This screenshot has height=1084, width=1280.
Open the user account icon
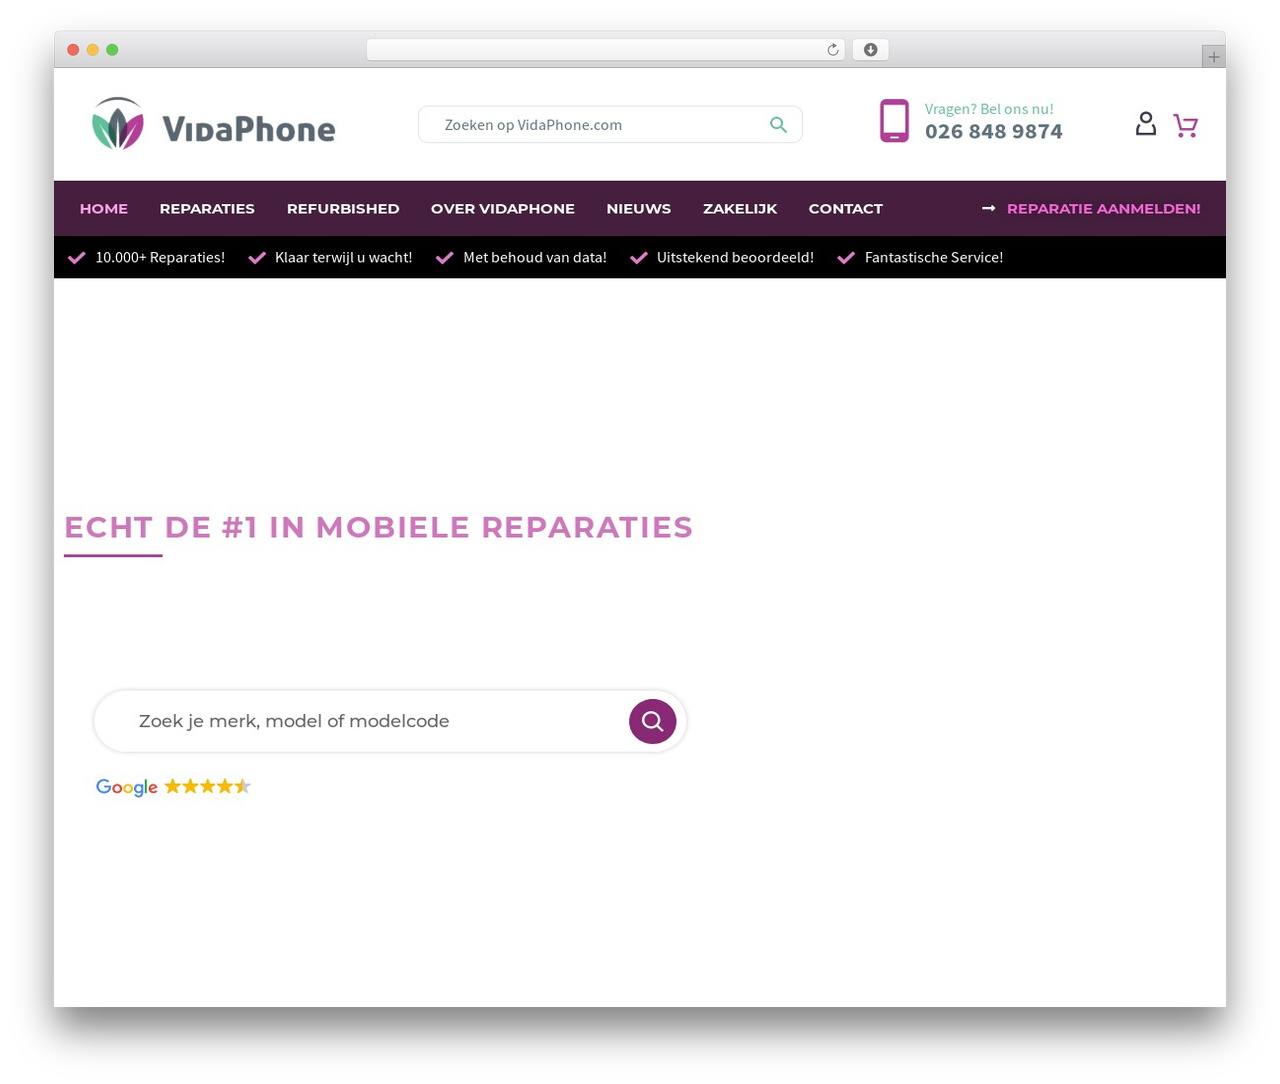[x=1146, y=123]
